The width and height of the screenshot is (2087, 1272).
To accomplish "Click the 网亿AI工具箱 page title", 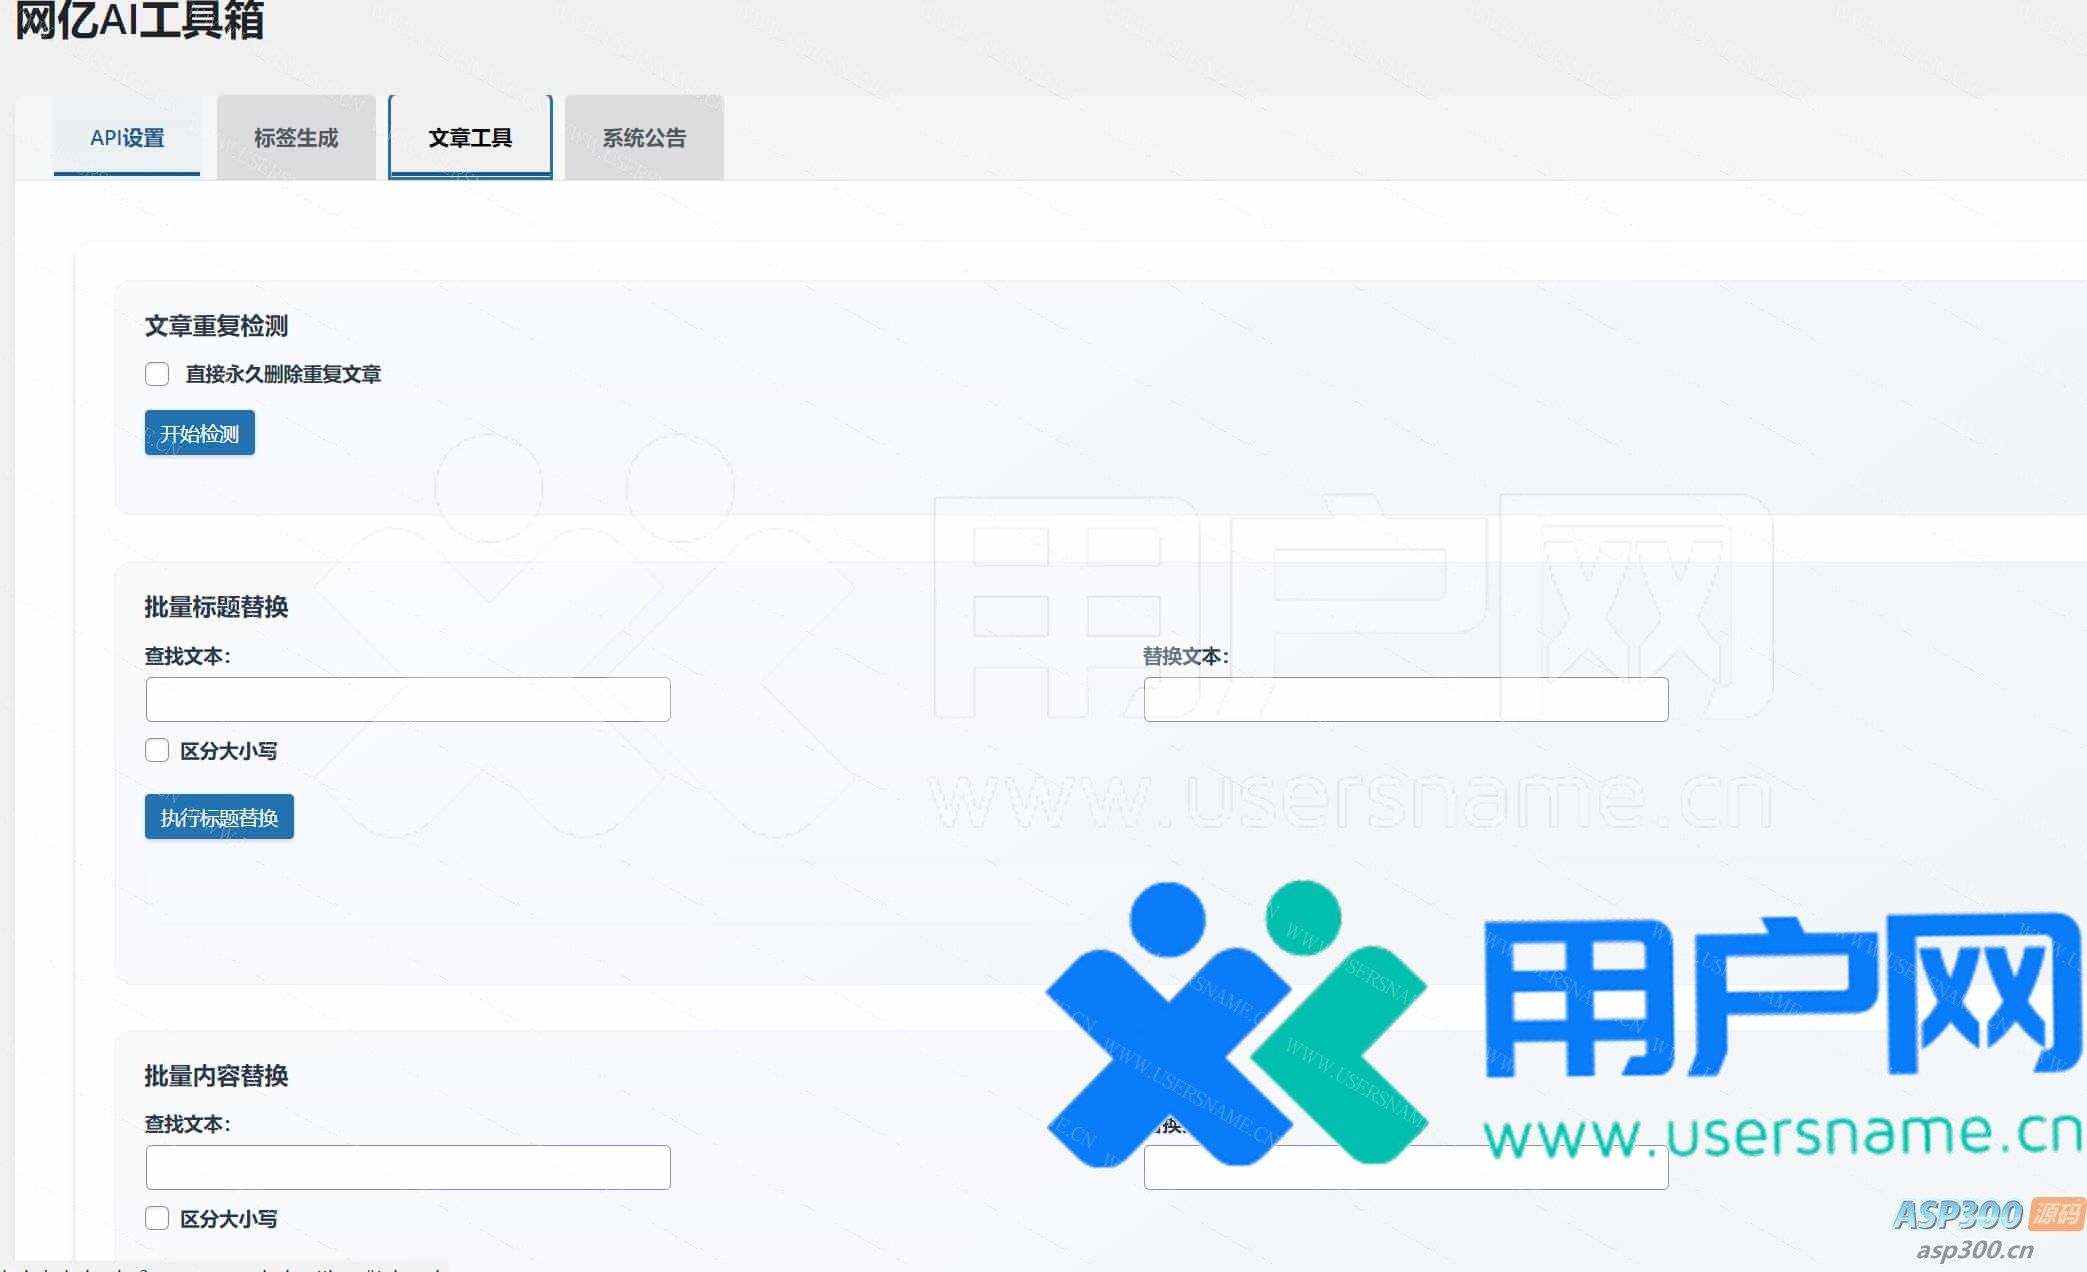I will tap(140, 20).
